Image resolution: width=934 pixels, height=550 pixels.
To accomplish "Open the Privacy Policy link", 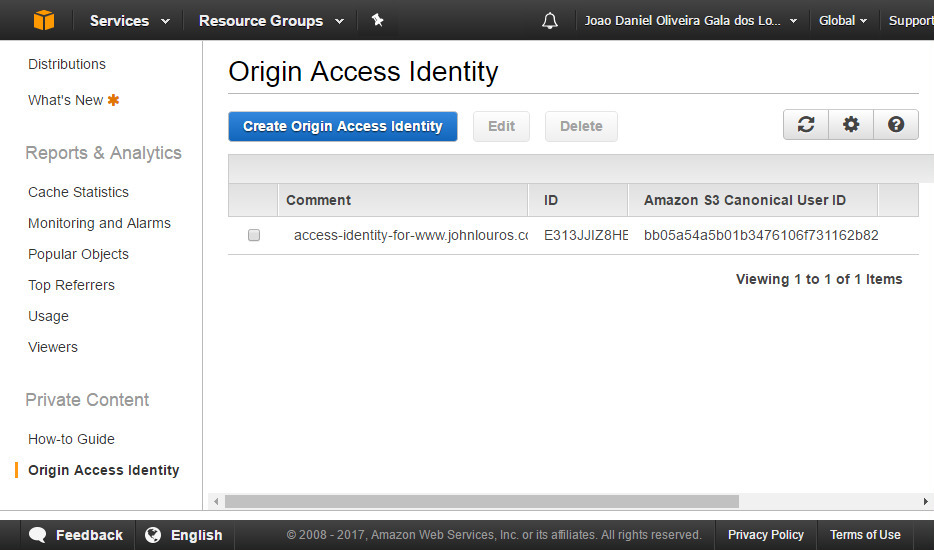I will click(x=765, y=535).
